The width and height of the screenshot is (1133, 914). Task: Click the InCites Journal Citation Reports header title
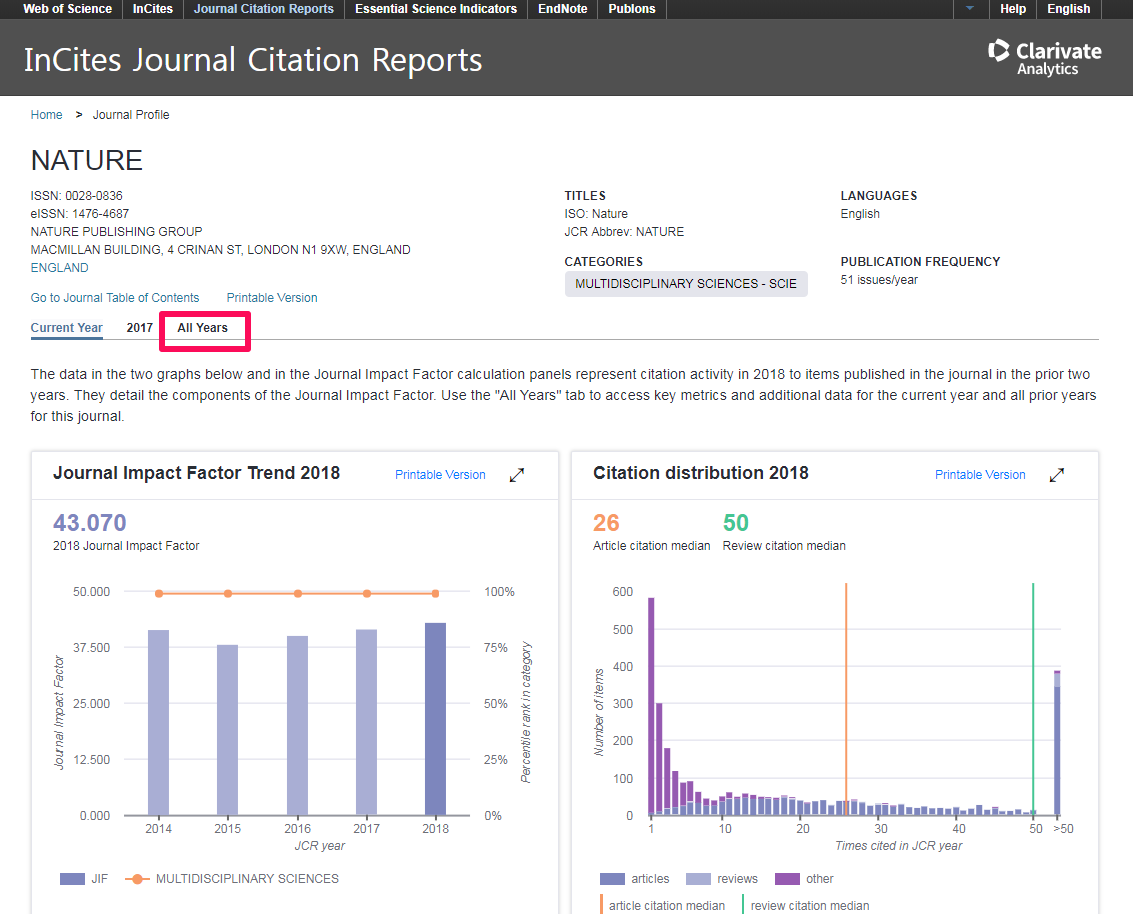click(x=253, y=60)
